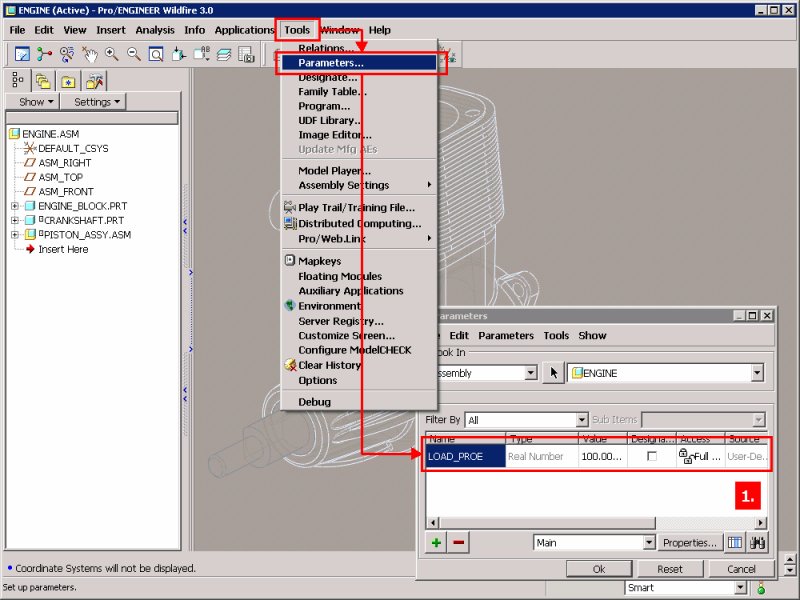The height and width of the screenshot is (600, 800).
Task: Toggle the Designate checkbox for LOAD_PROE
Action: coord(652,456)
